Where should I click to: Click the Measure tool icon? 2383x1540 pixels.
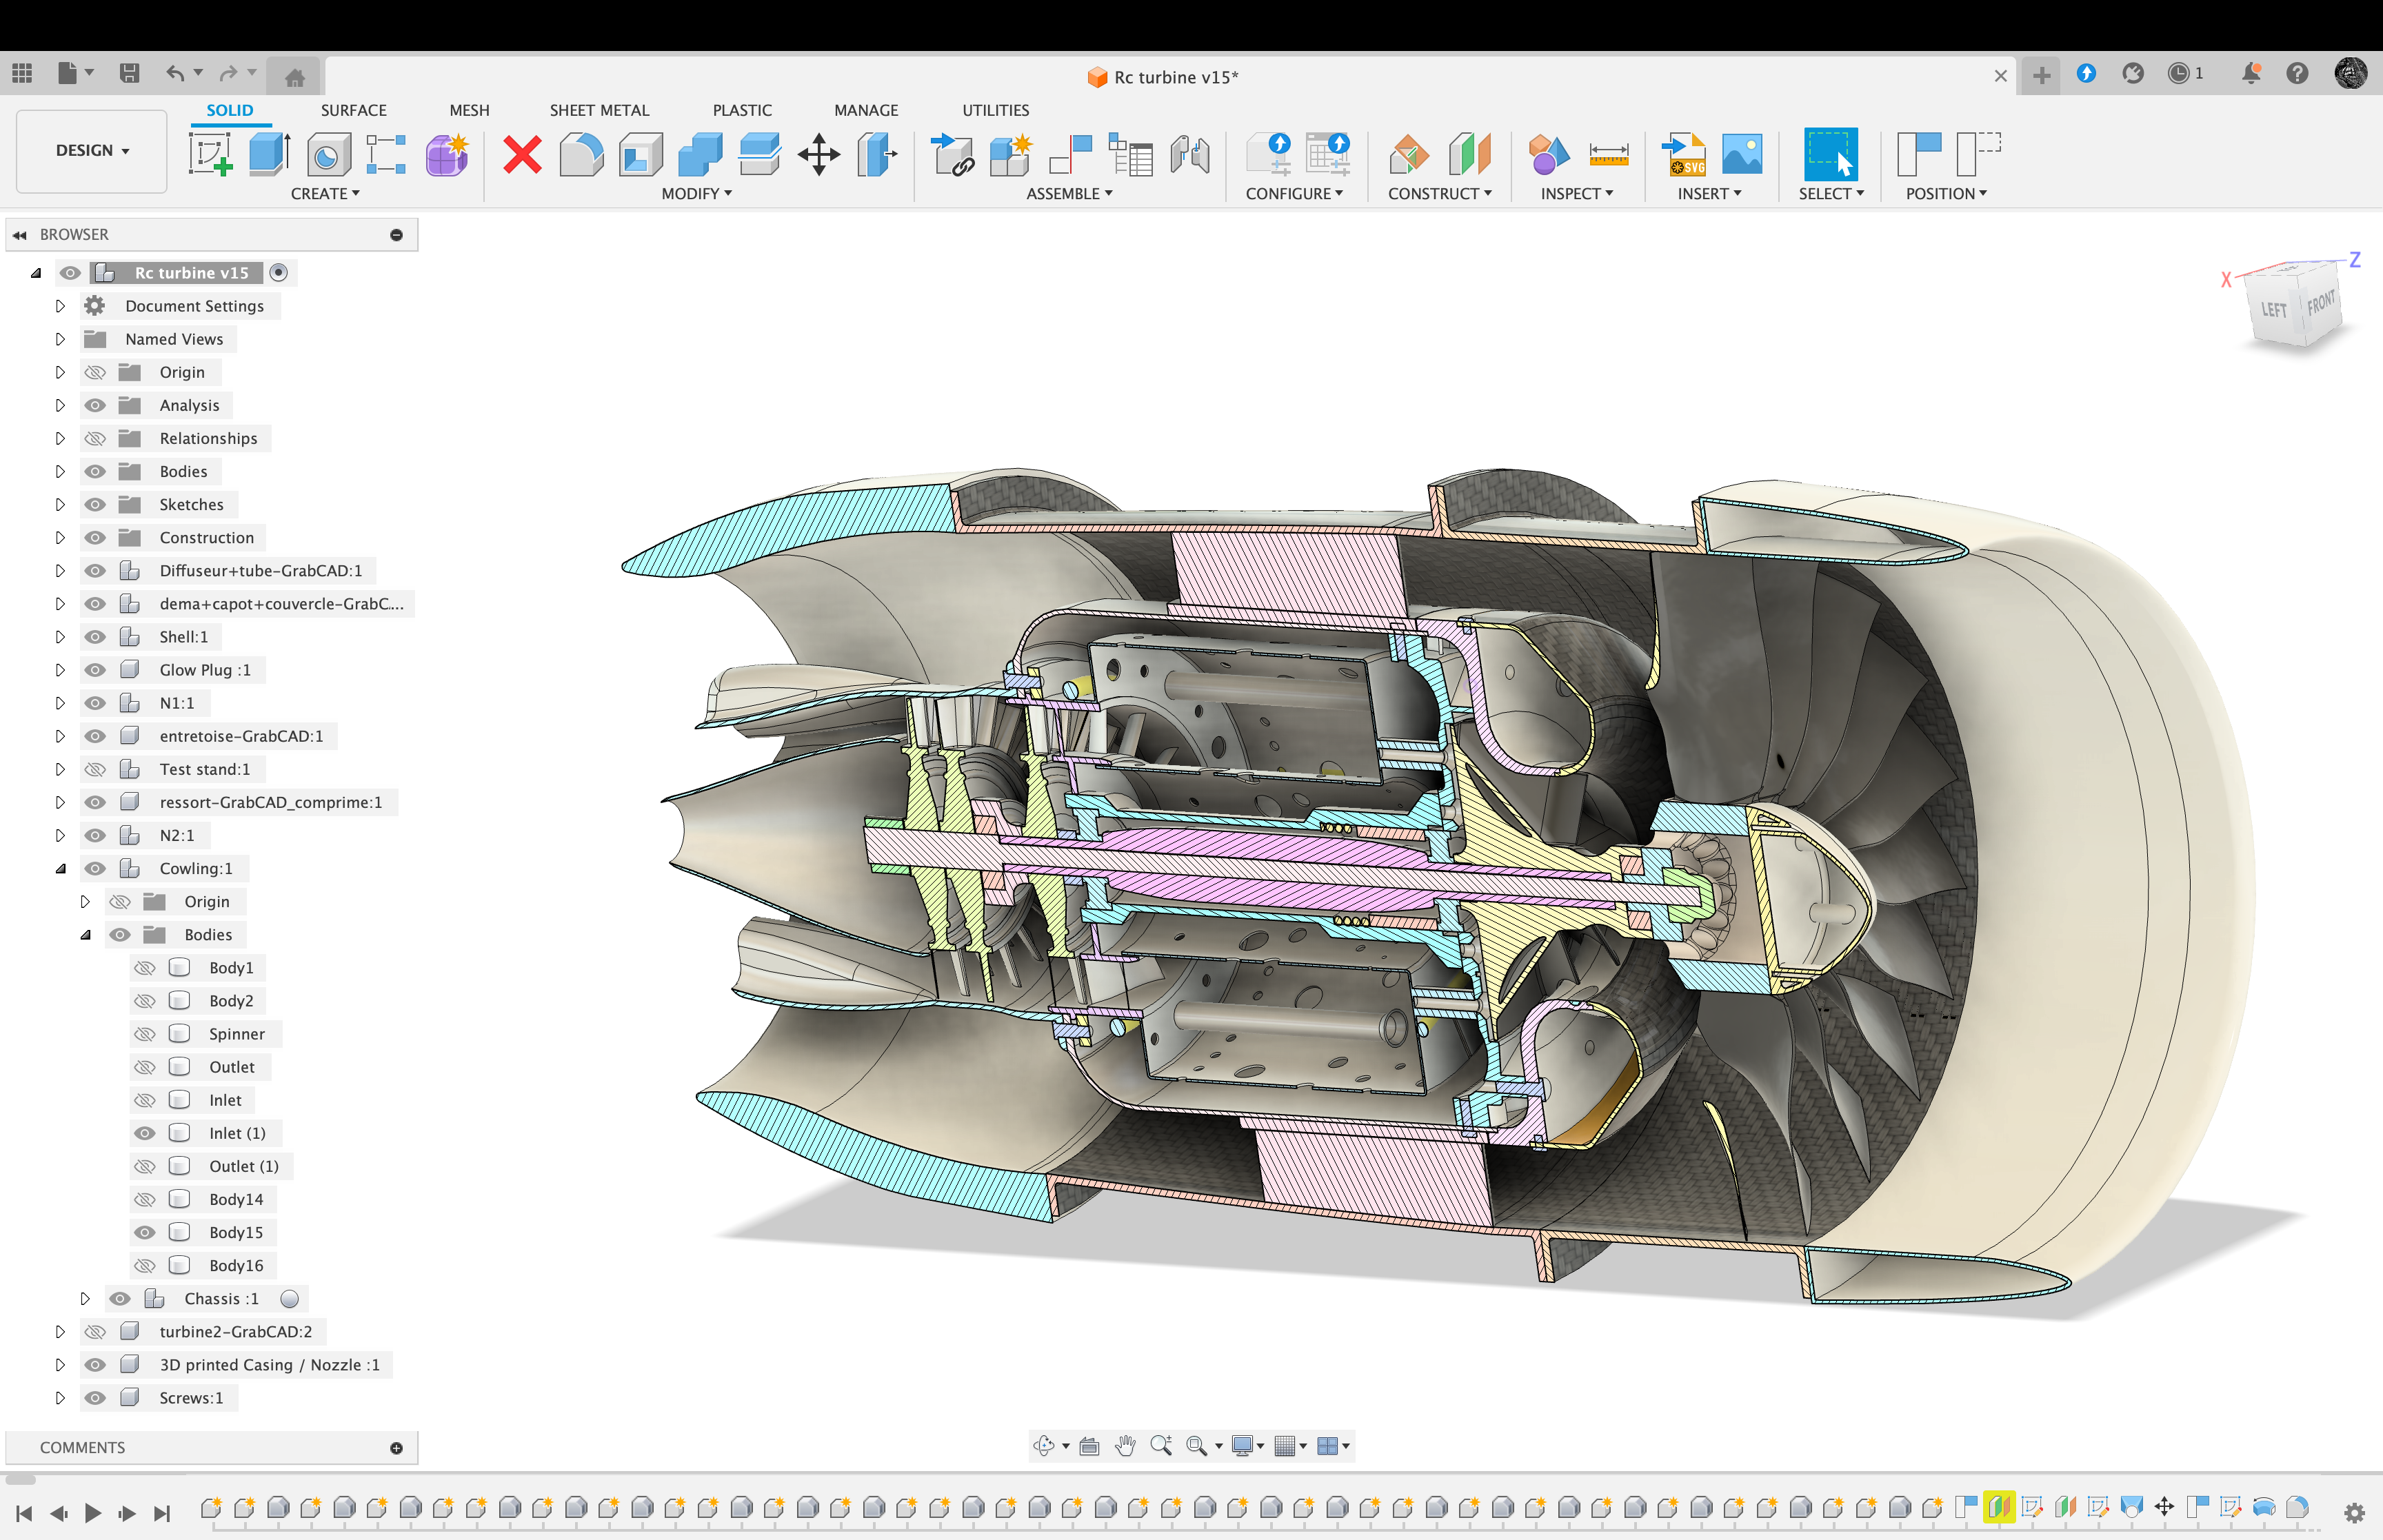click(1608, 155)
